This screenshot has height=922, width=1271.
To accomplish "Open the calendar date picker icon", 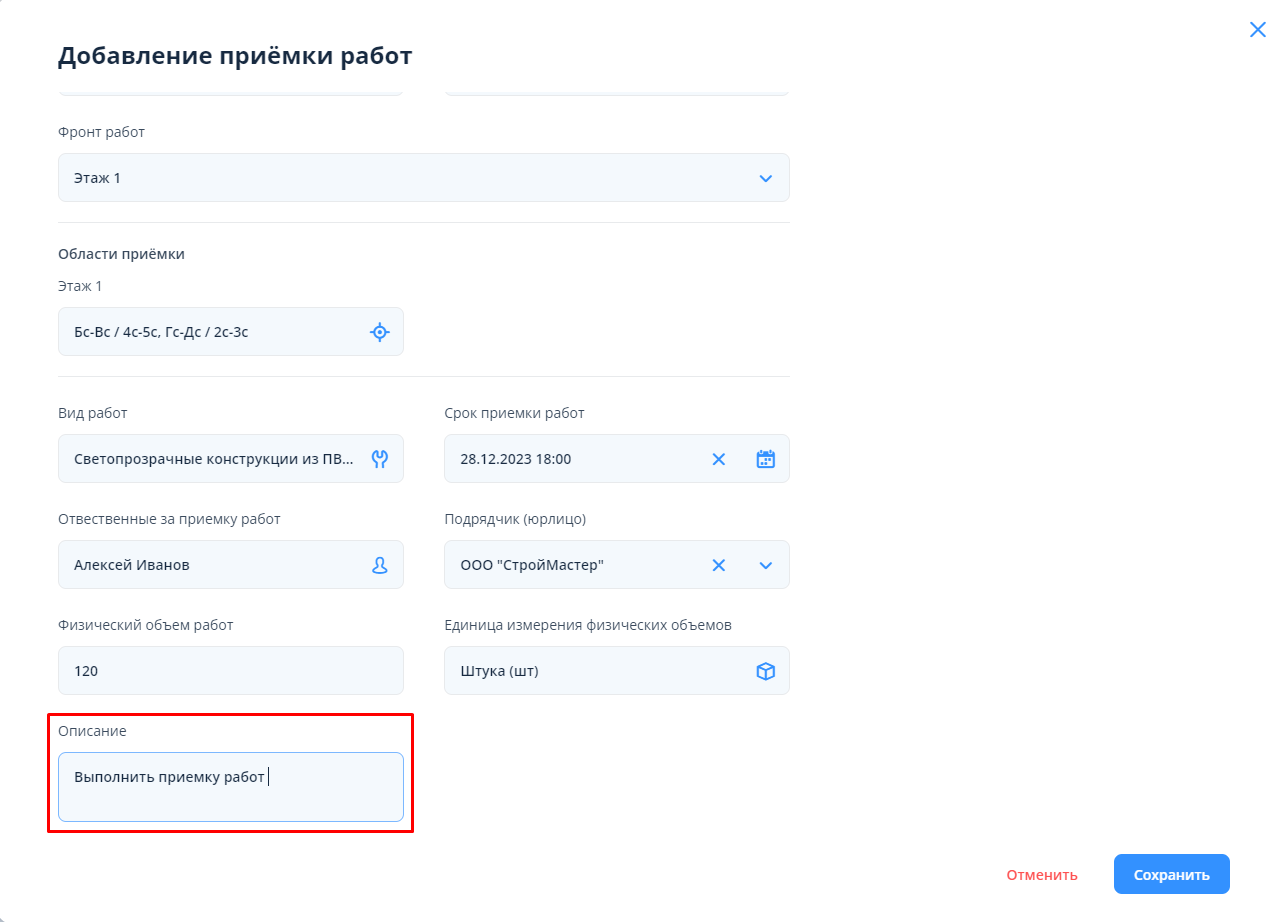I will coord(765,459).
